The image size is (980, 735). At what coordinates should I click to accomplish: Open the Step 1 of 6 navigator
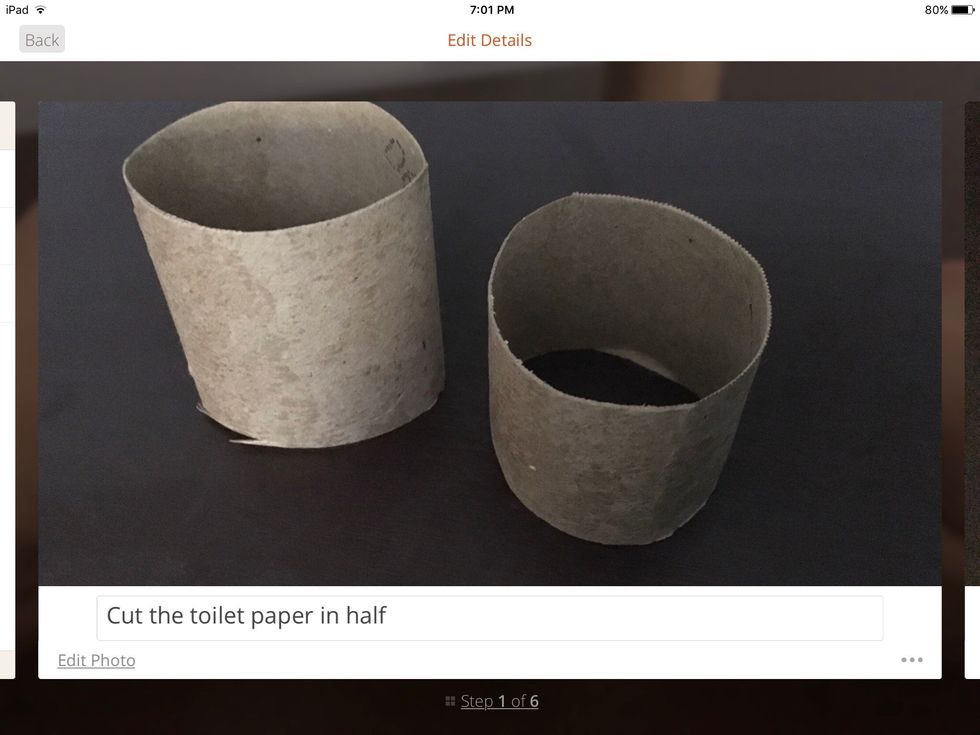499,701
